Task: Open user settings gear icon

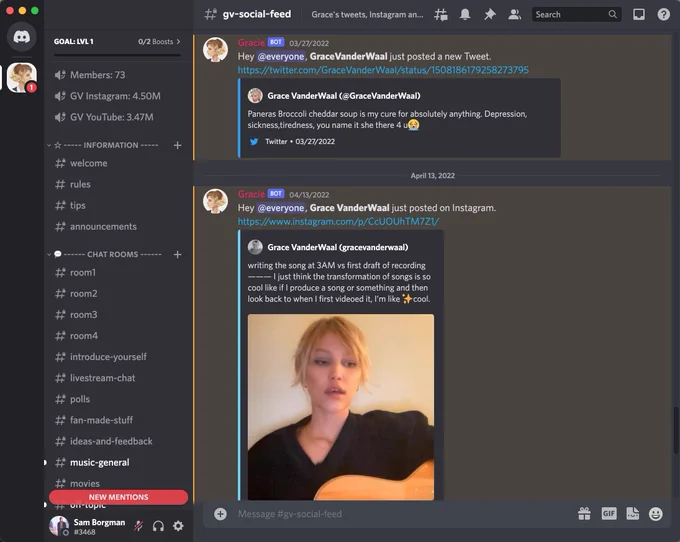Action: (178, 526)
